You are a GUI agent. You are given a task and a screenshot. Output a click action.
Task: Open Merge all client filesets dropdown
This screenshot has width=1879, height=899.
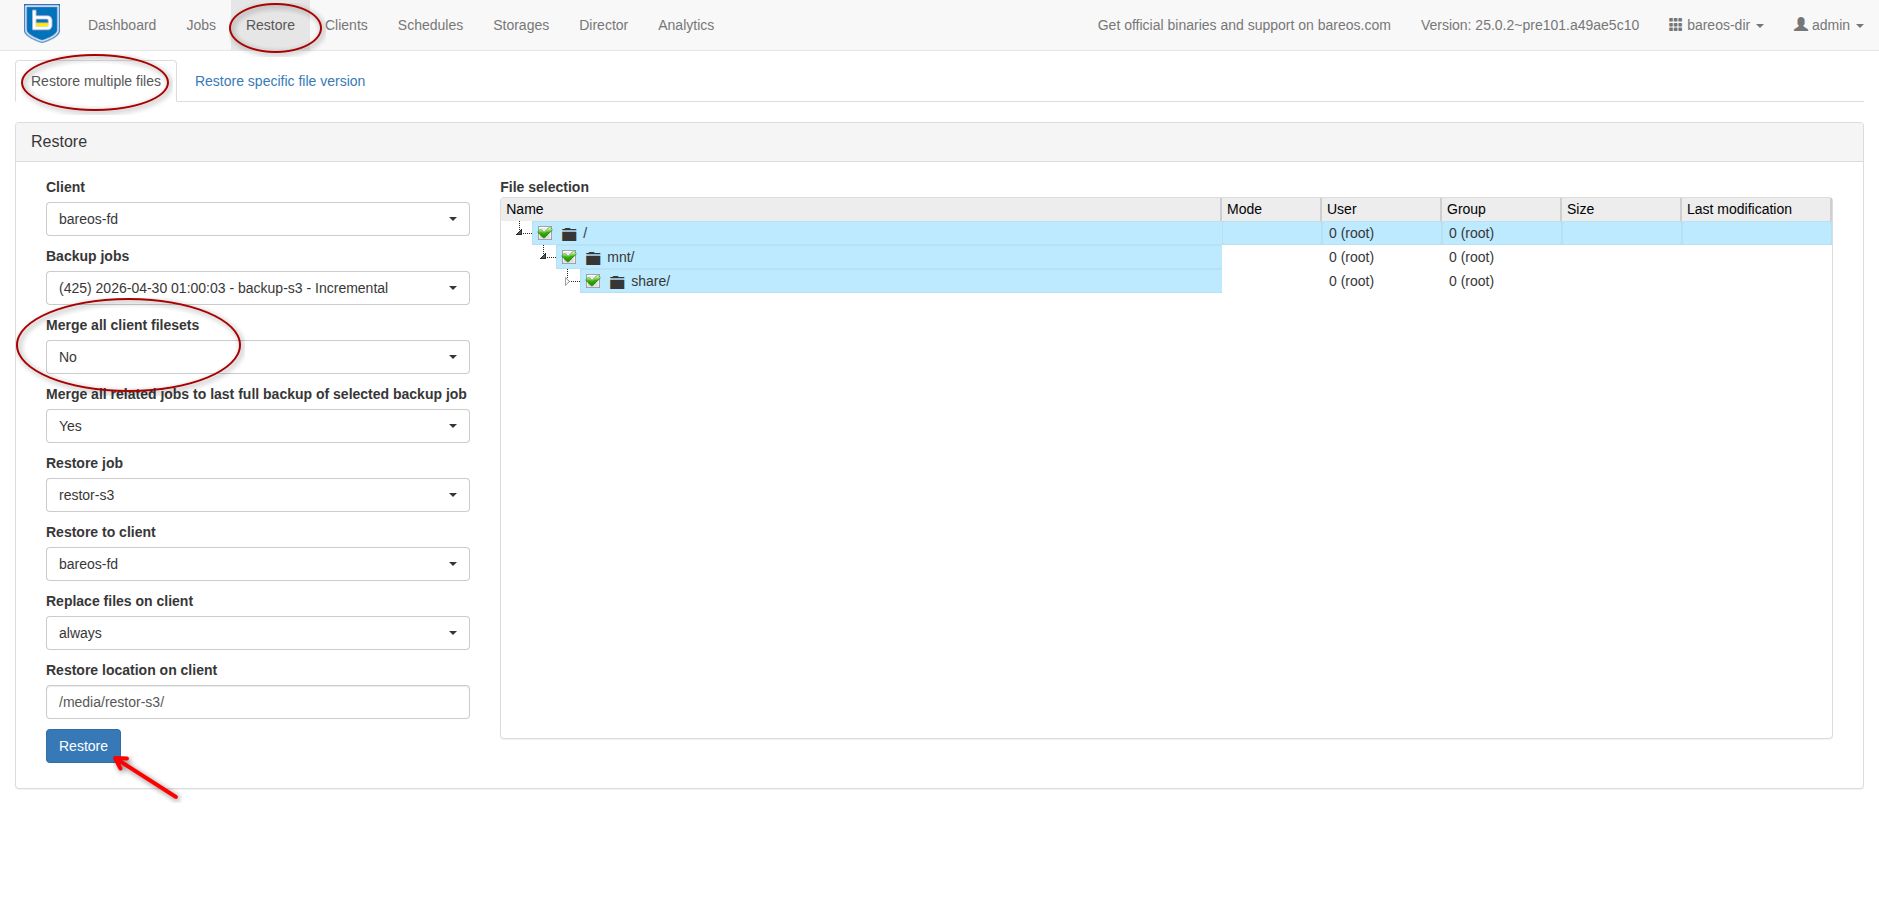(258, 357)
